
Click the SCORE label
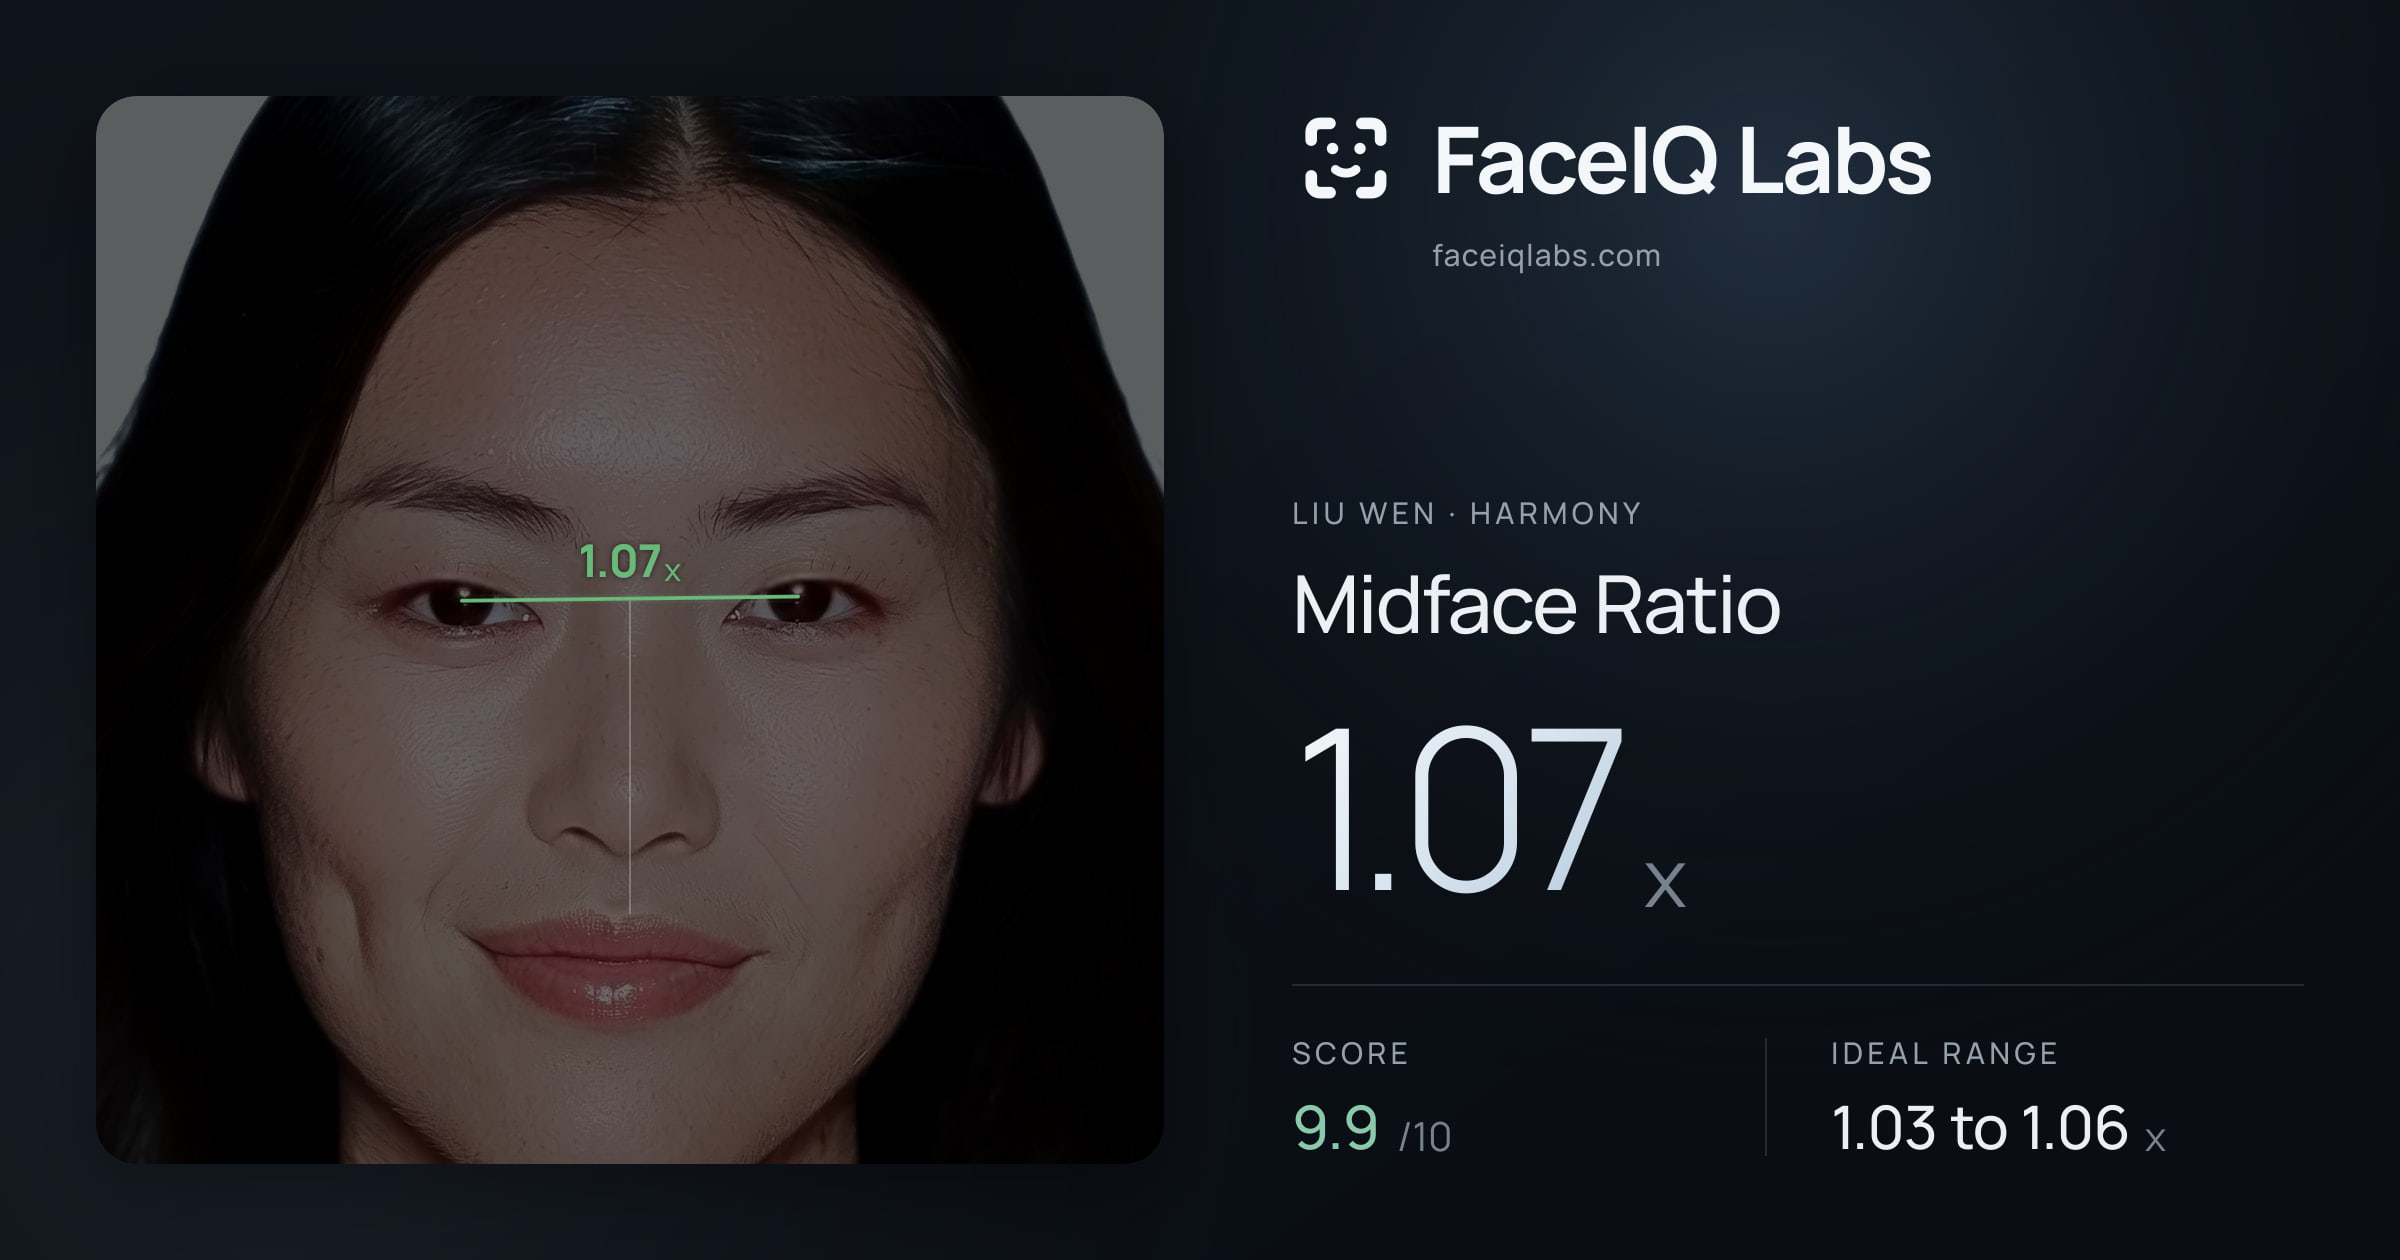[x=1350, y=1053]
